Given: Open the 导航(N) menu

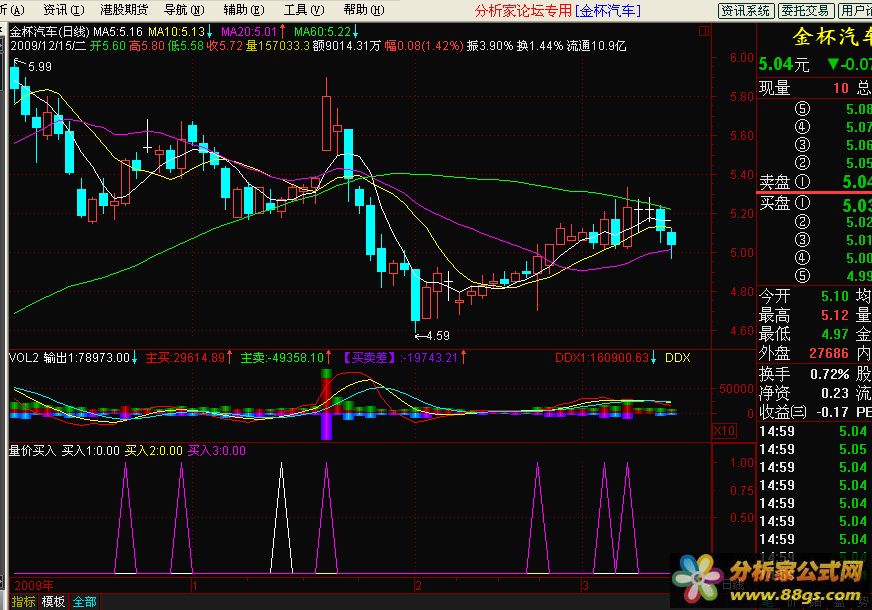Looking at the screenshot, I should [184, 10].
